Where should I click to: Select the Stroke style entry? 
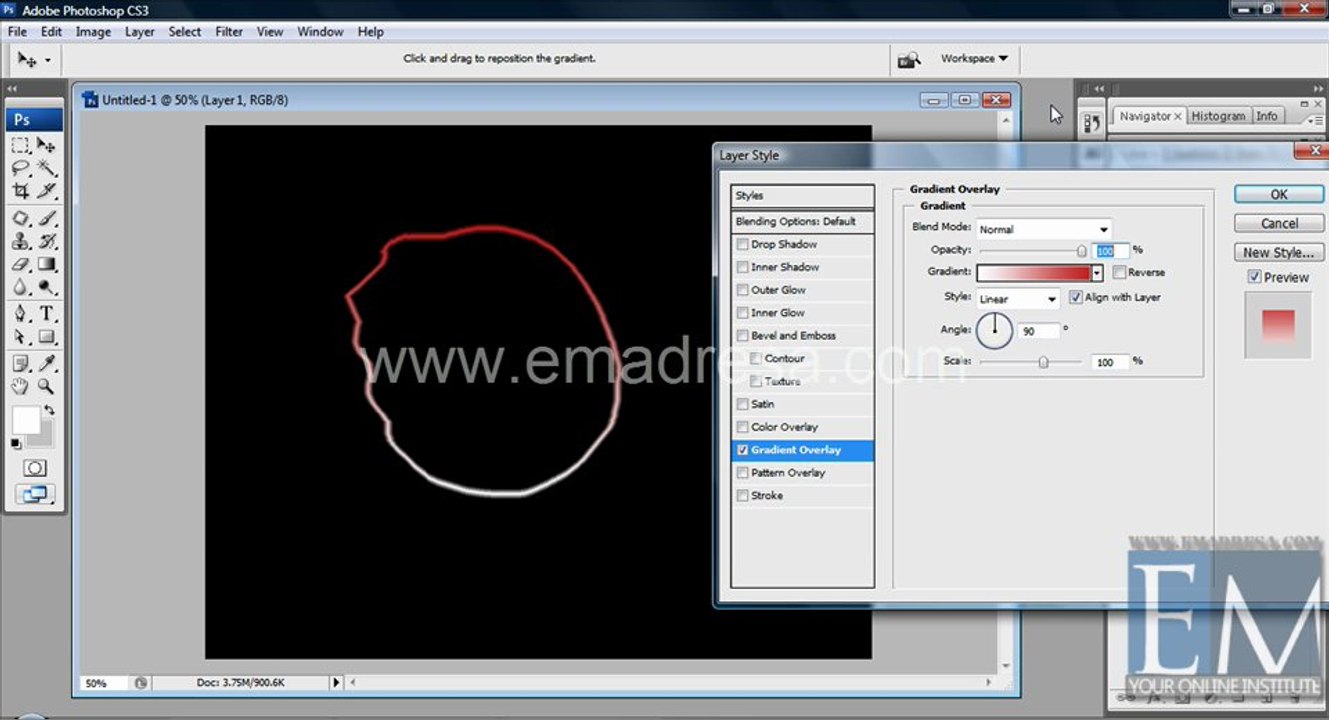pyautogui.click(x=803, y=496)
